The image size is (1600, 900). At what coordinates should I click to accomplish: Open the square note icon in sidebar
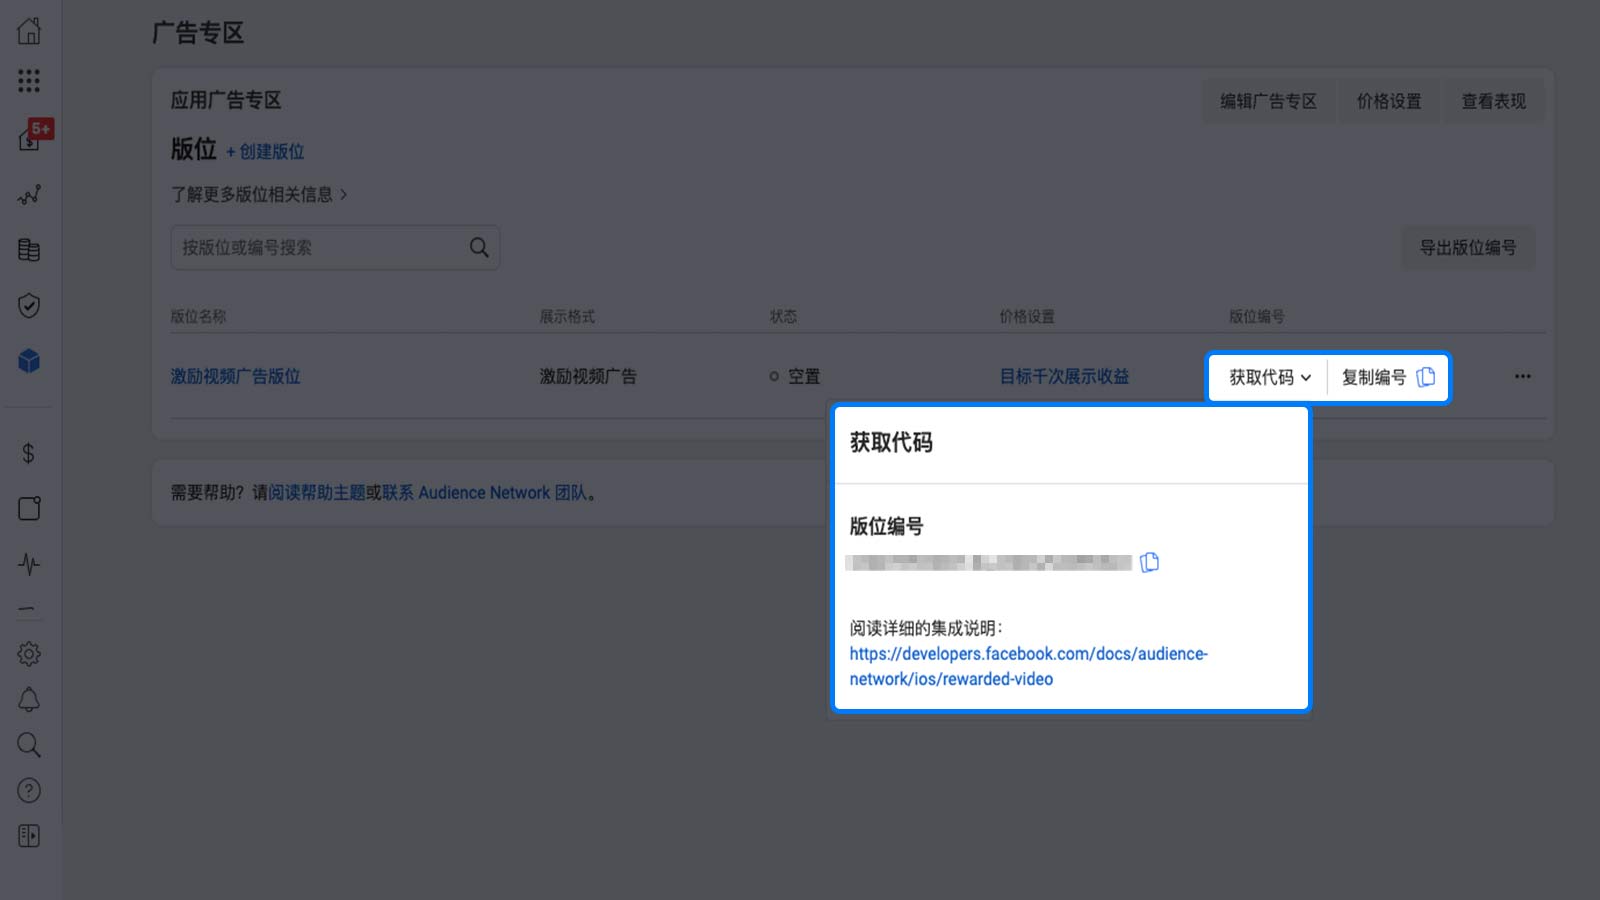29,509
